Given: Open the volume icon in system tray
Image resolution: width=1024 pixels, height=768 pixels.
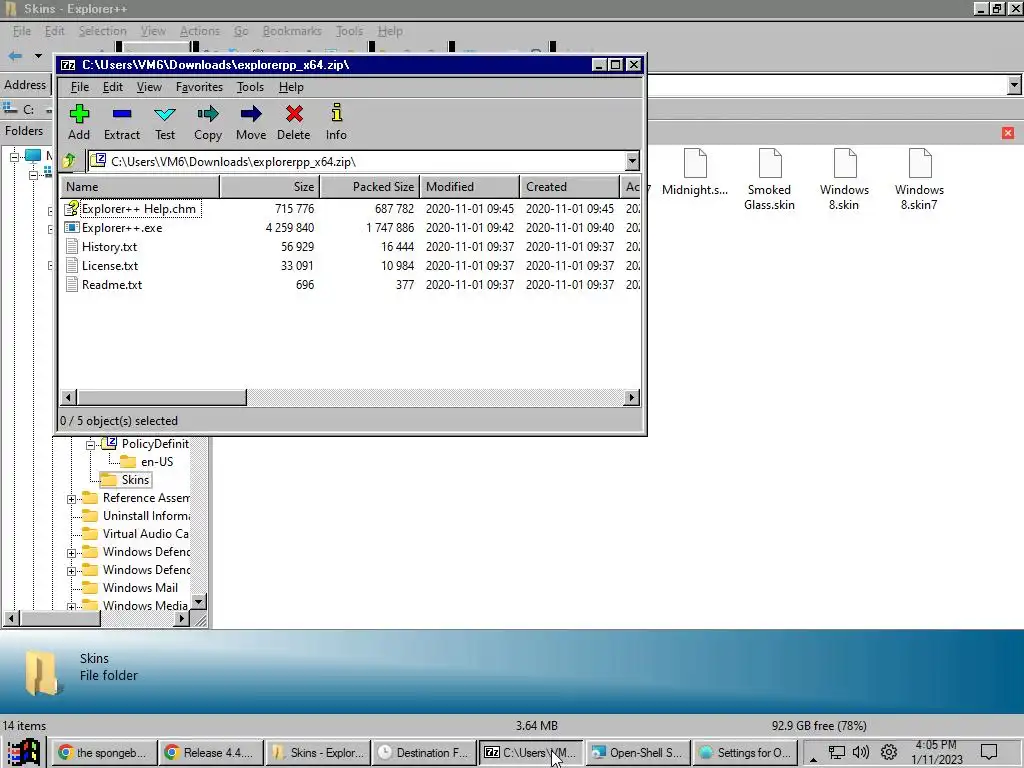Looking at the screenshot, I should [861, 752].
